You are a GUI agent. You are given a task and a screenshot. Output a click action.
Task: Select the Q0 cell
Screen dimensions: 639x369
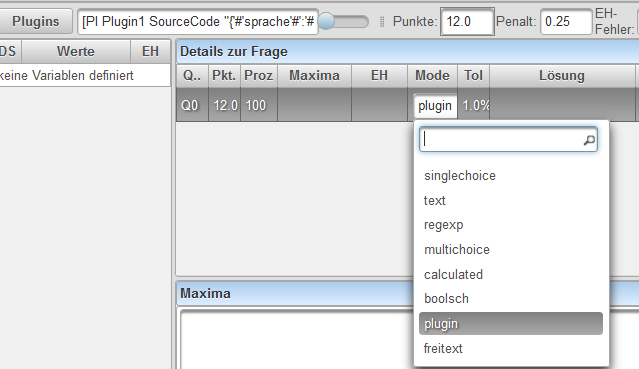192,105
